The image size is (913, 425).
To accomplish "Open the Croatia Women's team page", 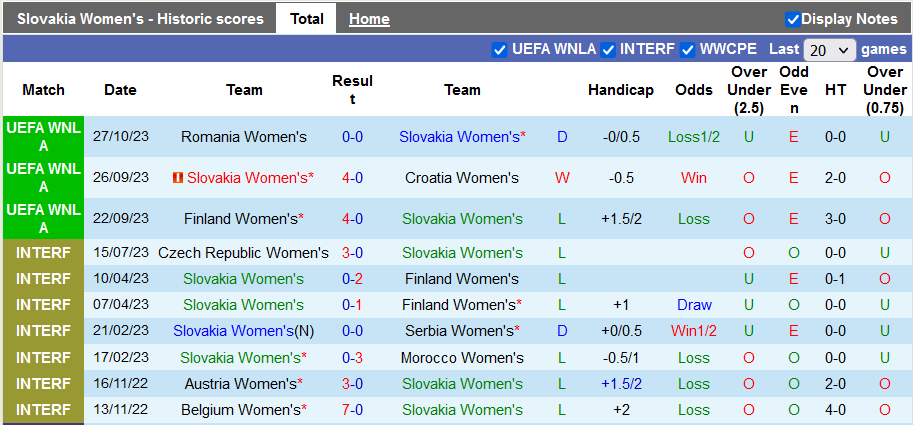I will point(462,178).
